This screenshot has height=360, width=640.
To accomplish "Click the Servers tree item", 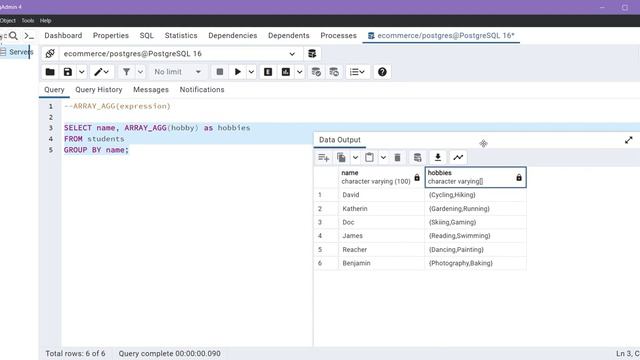I will coord(21,52).
